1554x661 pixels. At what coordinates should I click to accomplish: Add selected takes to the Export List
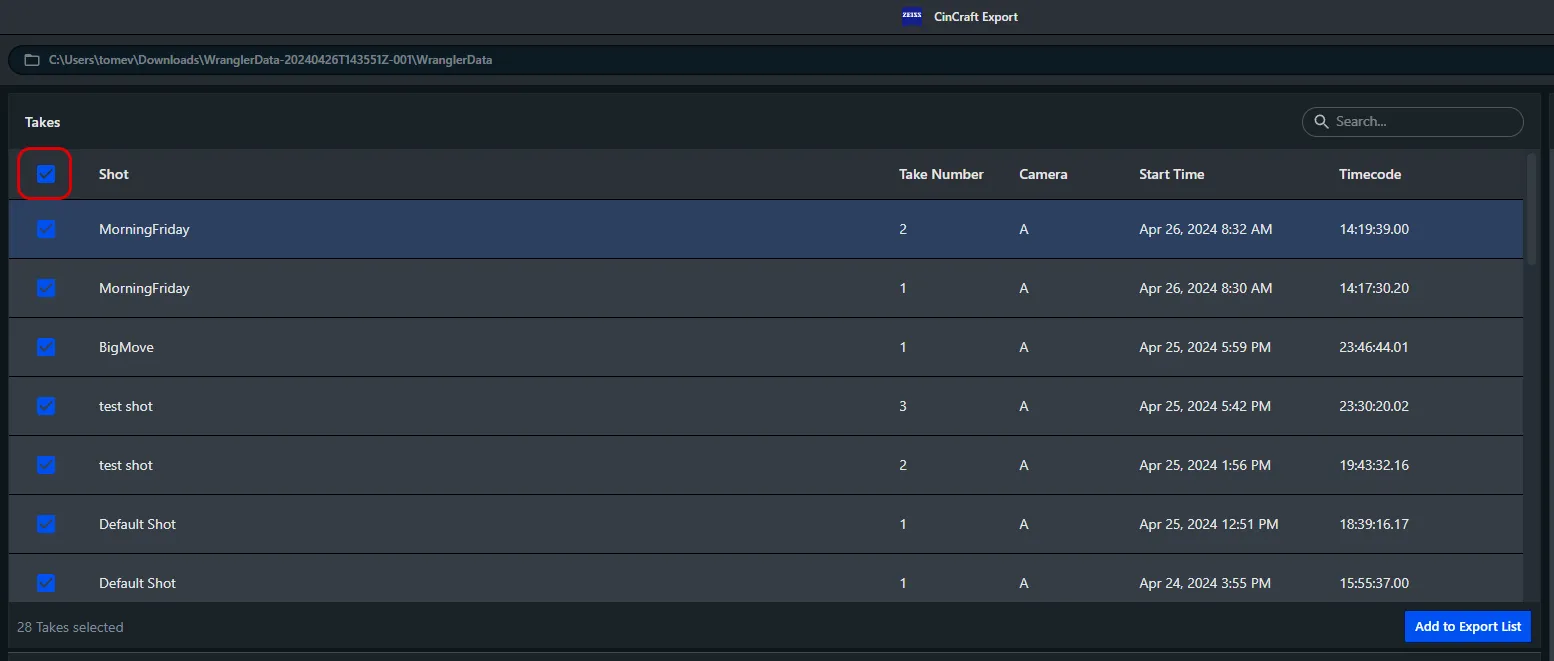[1468, 627]
